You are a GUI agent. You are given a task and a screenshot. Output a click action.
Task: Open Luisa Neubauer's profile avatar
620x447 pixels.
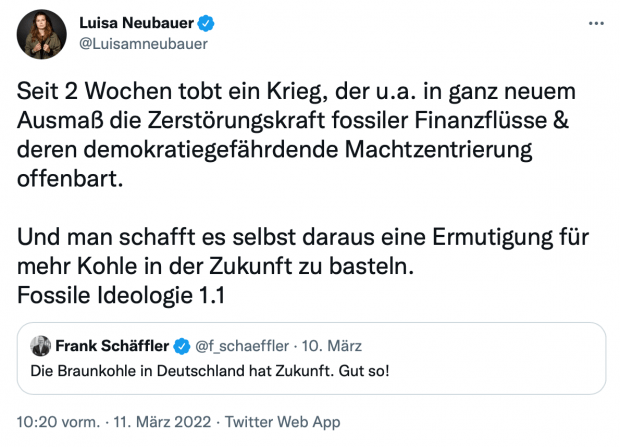coord(41,36)
